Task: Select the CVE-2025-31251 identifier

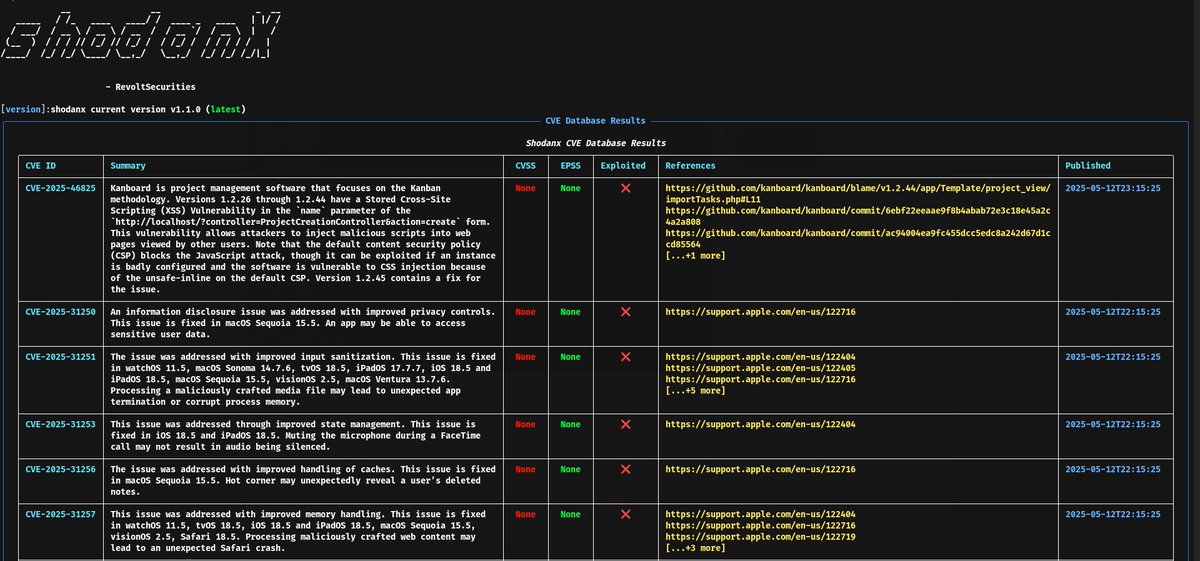Action: tap(60, 357)
